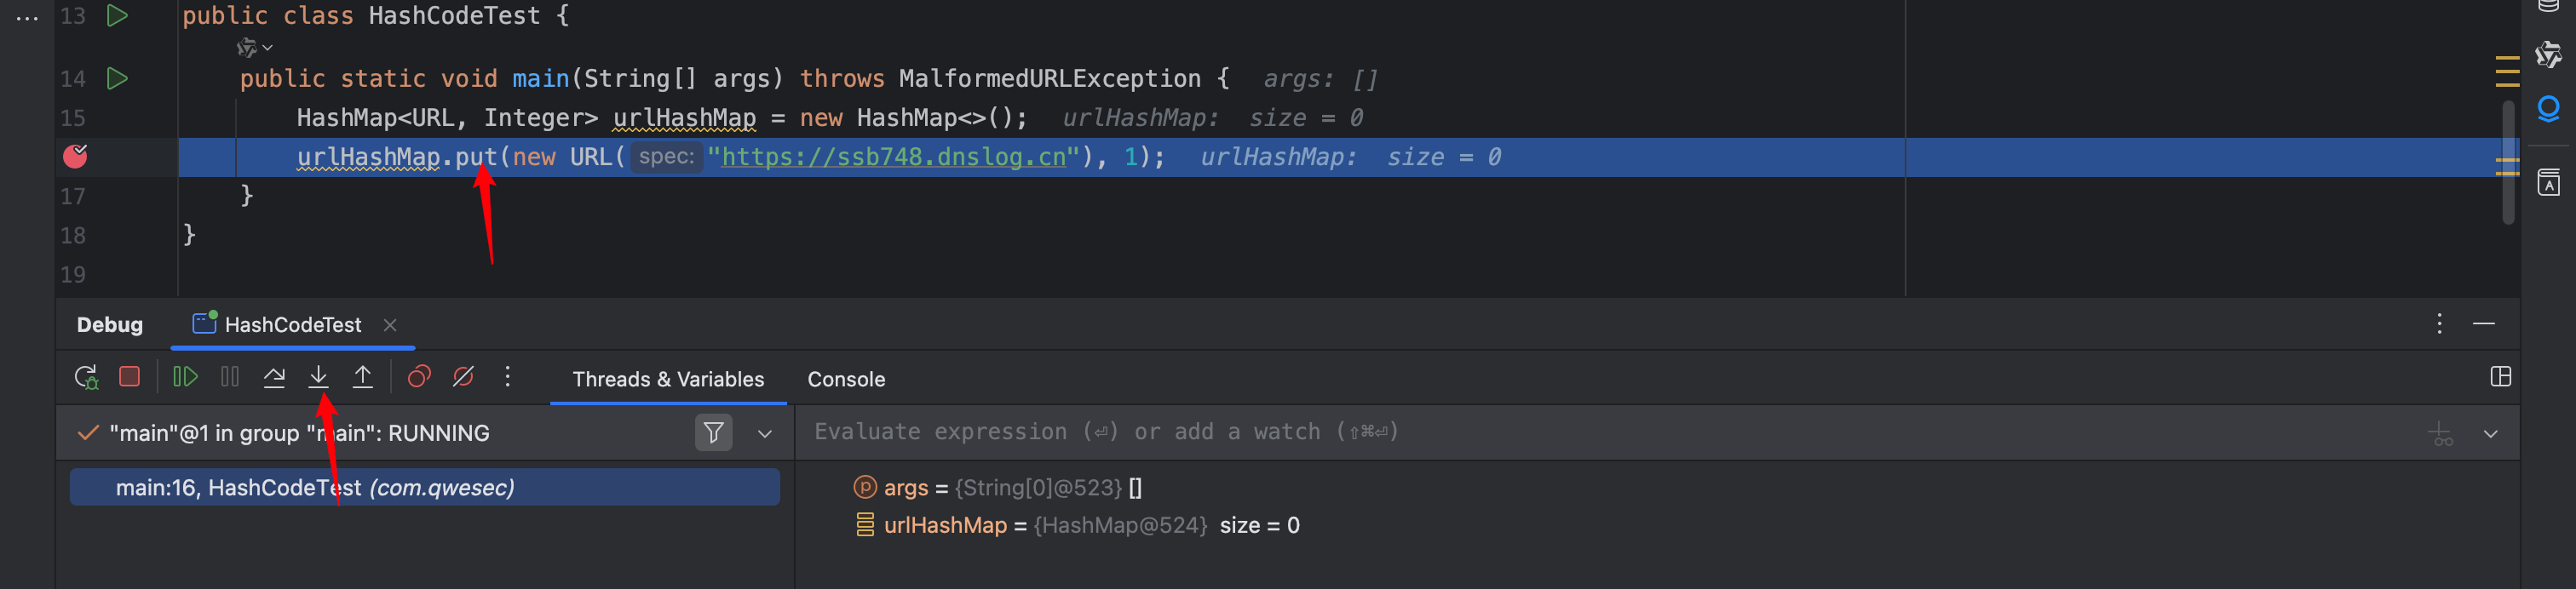Image resolution: width=2576 pixels, height=589 pixels.
Task: Switch to the Console tab
Action: 846,379
